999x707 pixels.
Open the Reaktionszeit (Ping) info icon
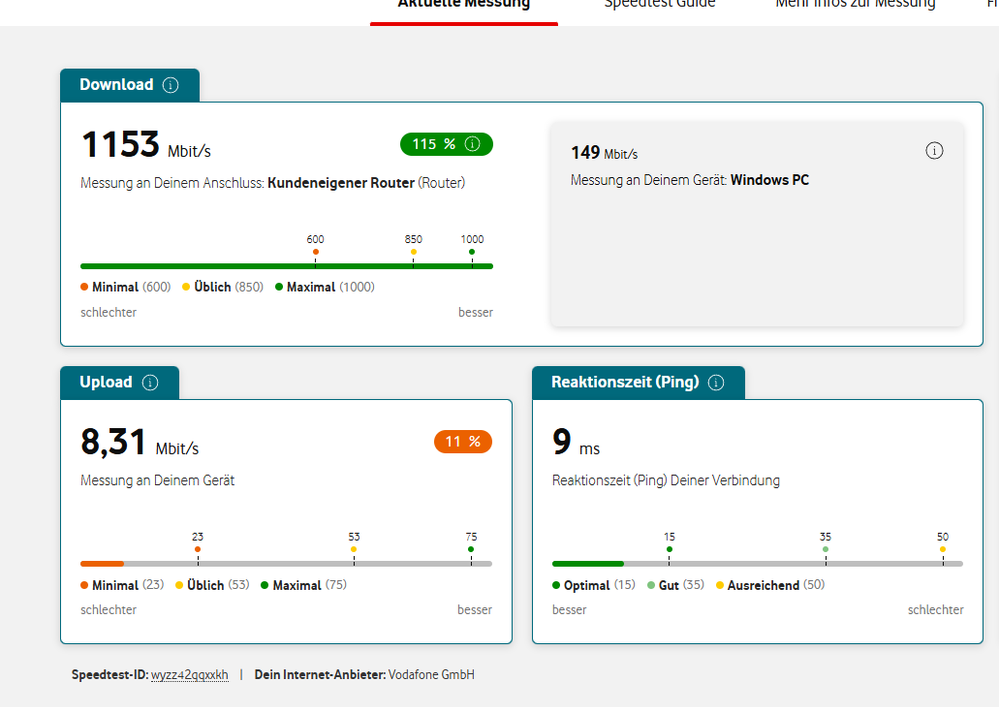(x=716, y=382)
